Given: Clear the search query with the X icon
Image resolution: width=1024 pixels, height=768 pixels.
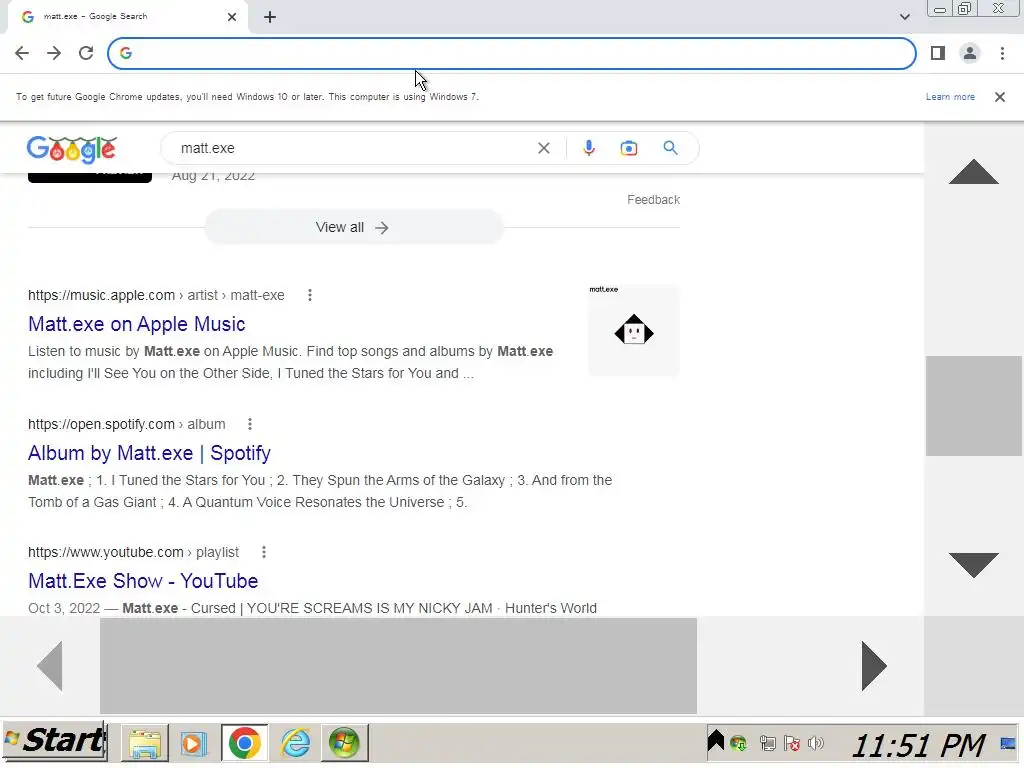Looking at the screenshot, I should pyautogui.click(x=543, y=148).
